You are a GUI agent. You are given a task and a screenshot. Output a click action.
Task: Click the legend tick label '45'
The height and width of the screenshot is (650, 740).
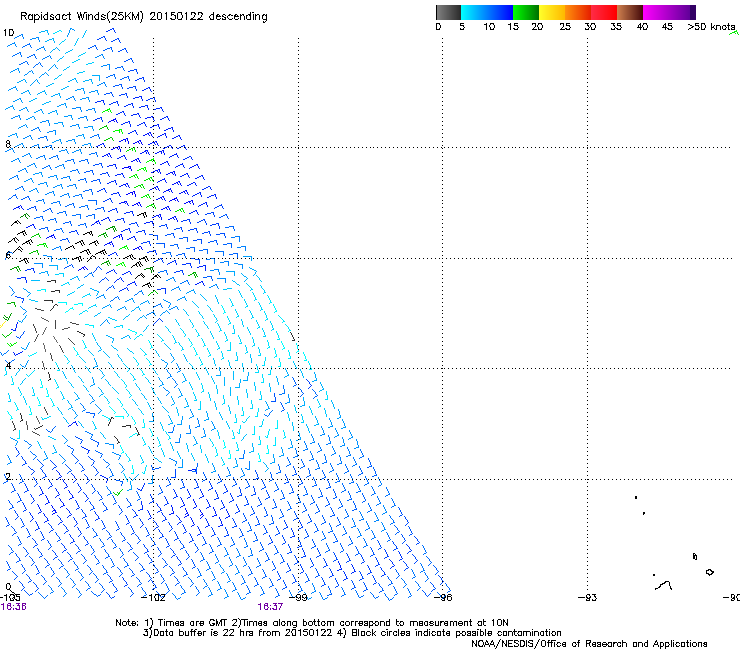[667, 27]
